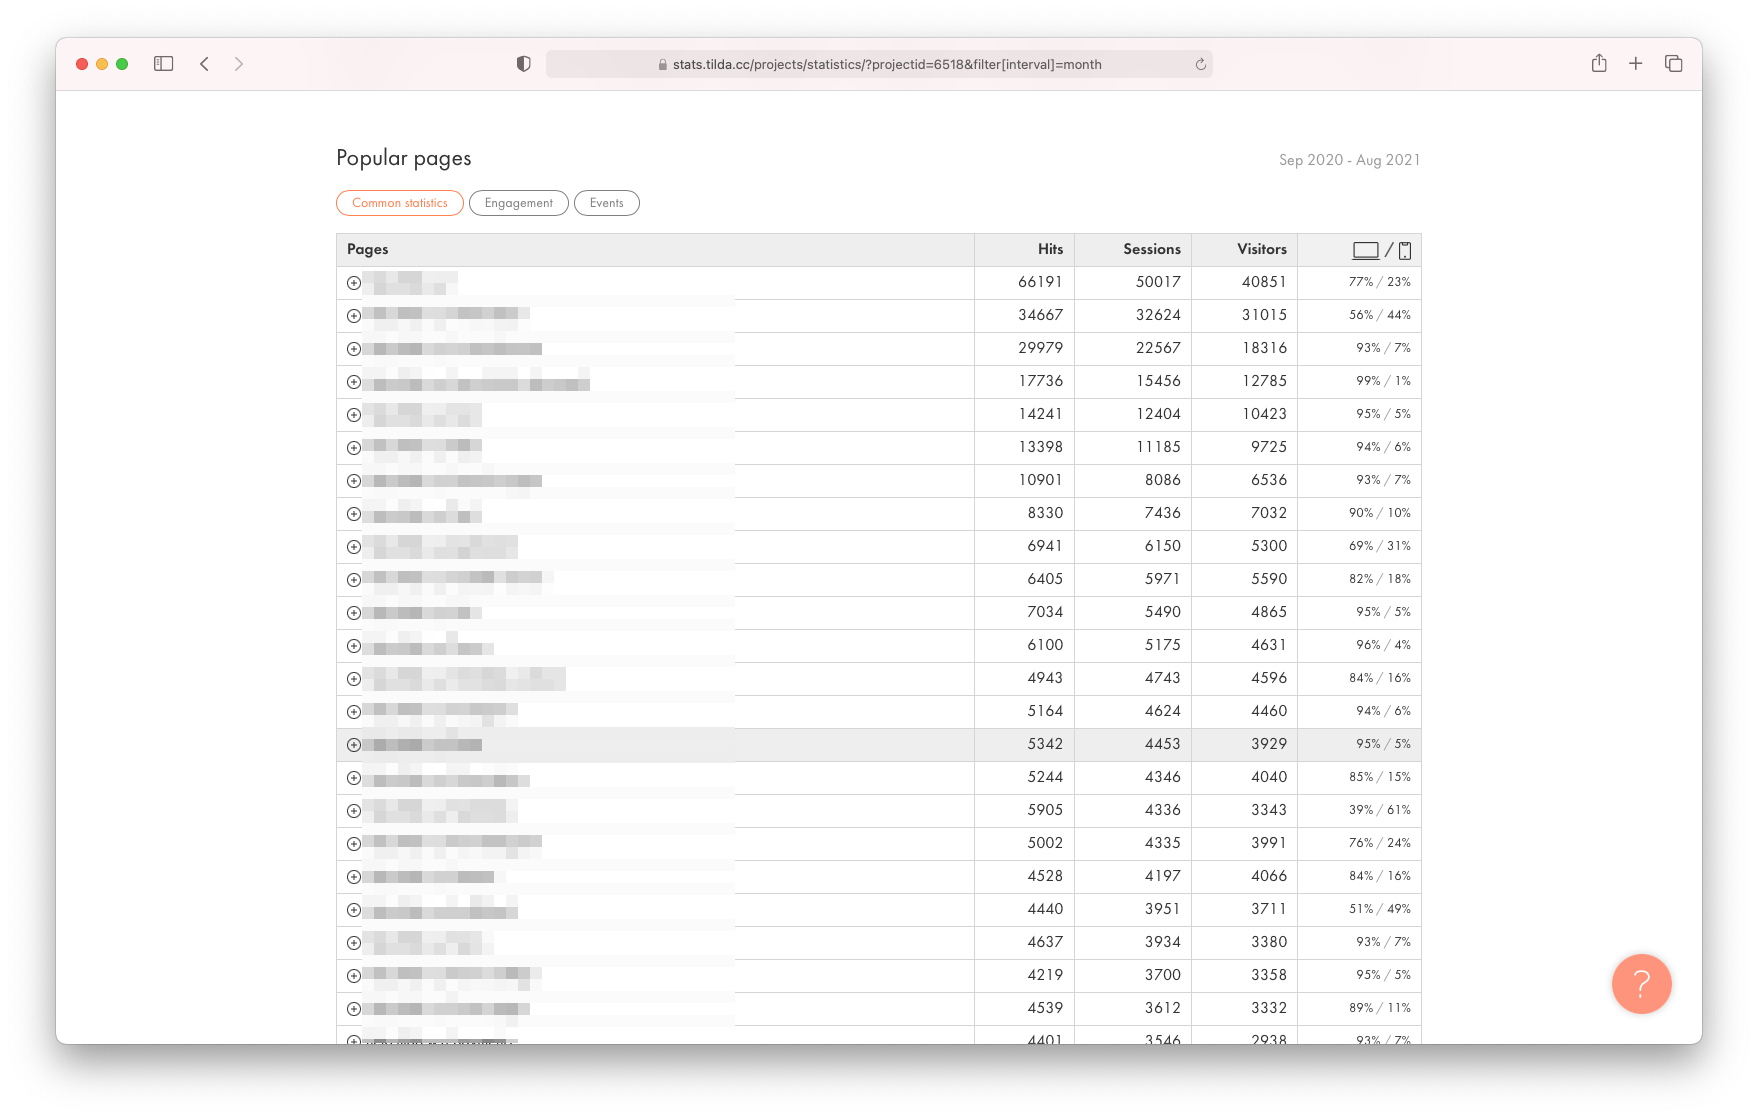Image resolution: width=1758 pixels, height=1118 pixels.
Task: Click the reload icon in the address bar
Action: click(x=1200, y=64)
